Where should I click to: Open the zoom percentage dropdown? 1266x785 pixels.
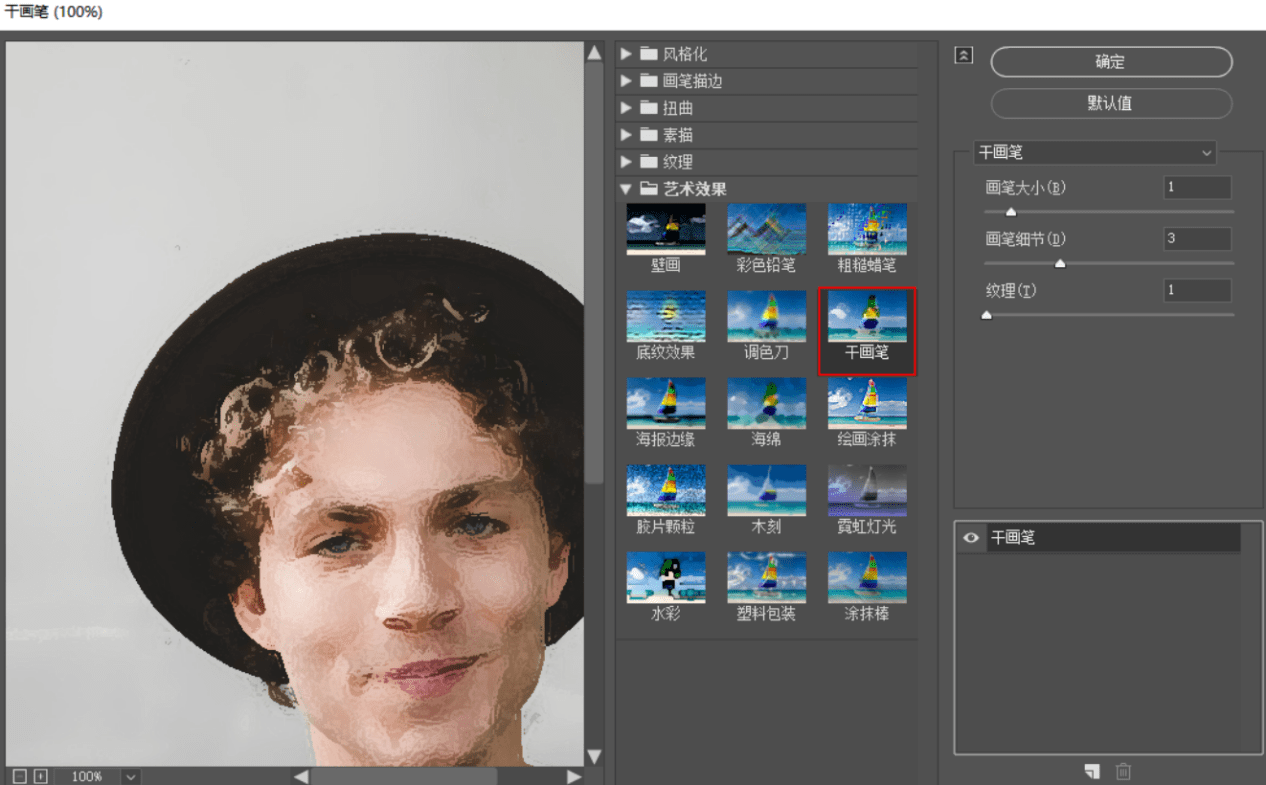pyautogui.click(x=131, y=776)
